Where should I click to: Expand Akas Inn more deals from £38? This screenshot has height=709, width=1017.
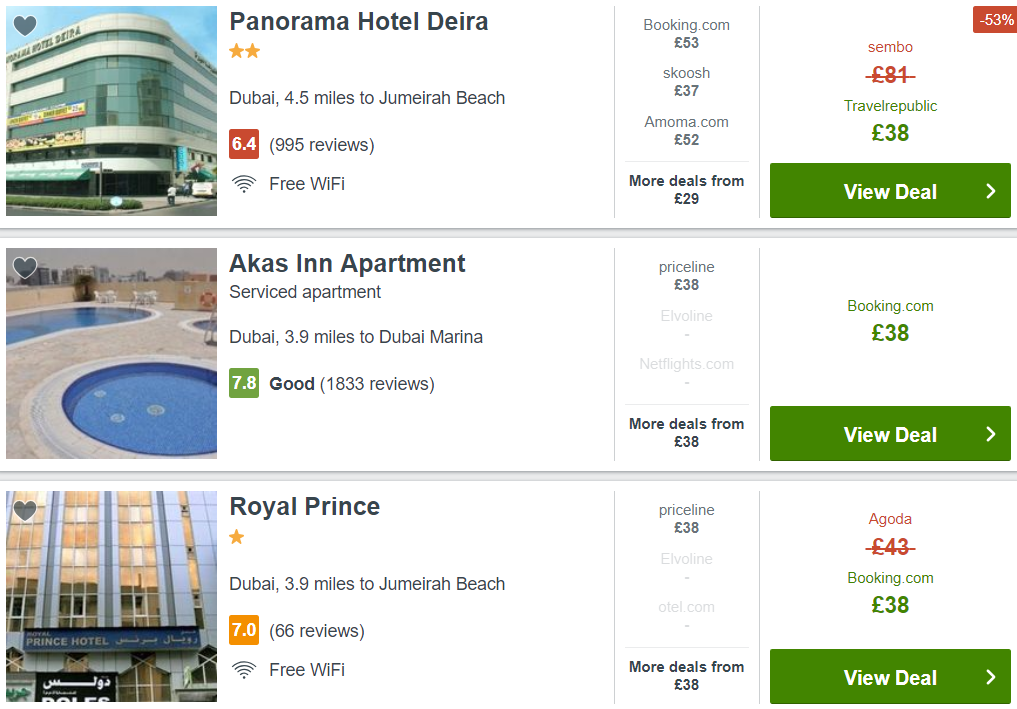[686, 433]
